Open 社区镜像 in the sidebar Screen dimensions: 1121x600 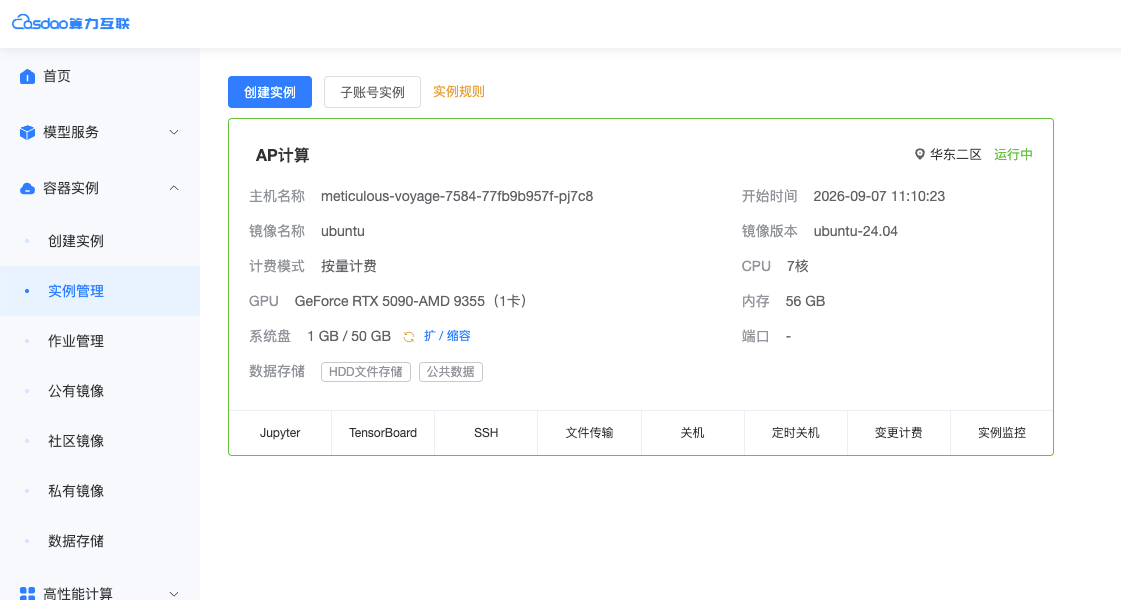tap(76, 441)
